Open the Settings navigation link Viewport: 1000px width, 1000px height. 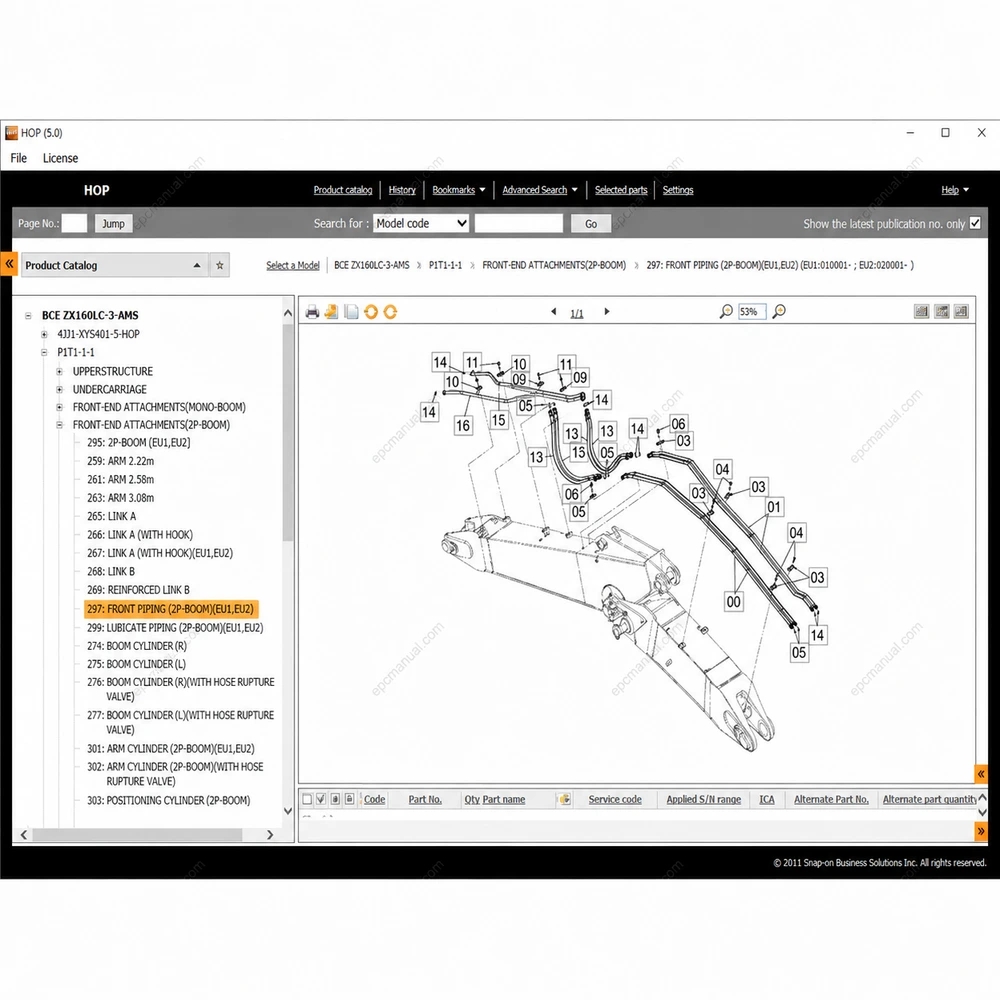click(x=677, y=190)
